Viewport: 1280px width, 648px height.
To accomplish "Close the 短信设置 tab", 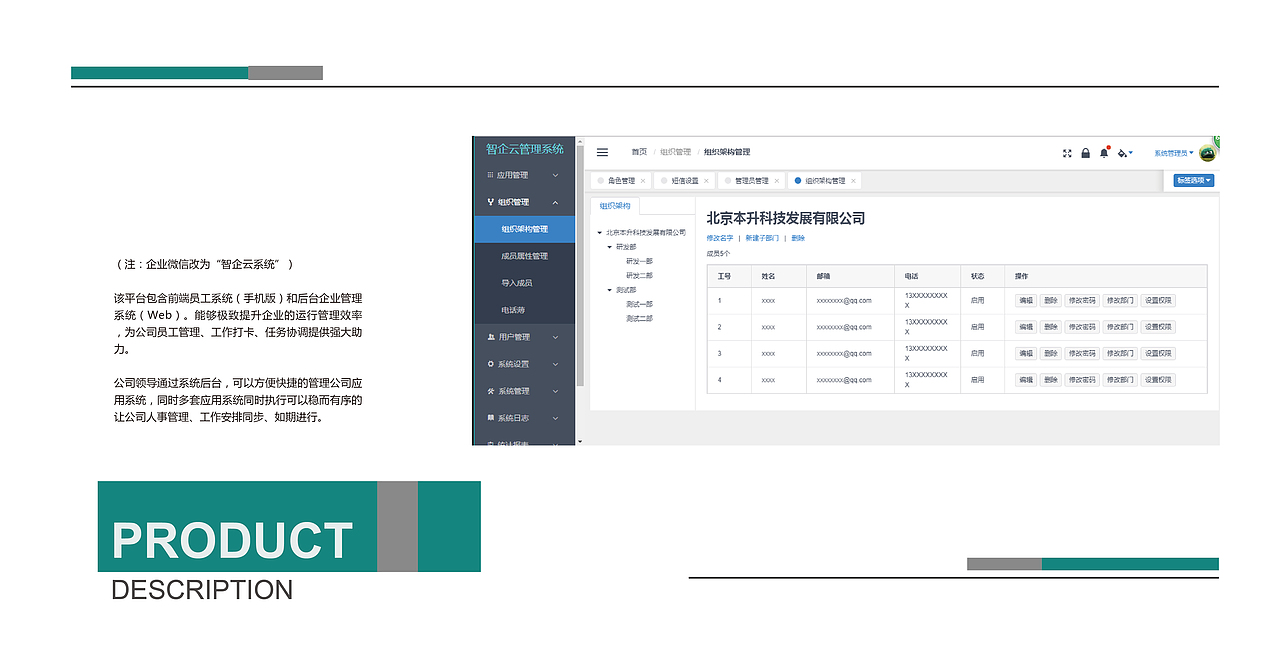I will coord(706,181).
